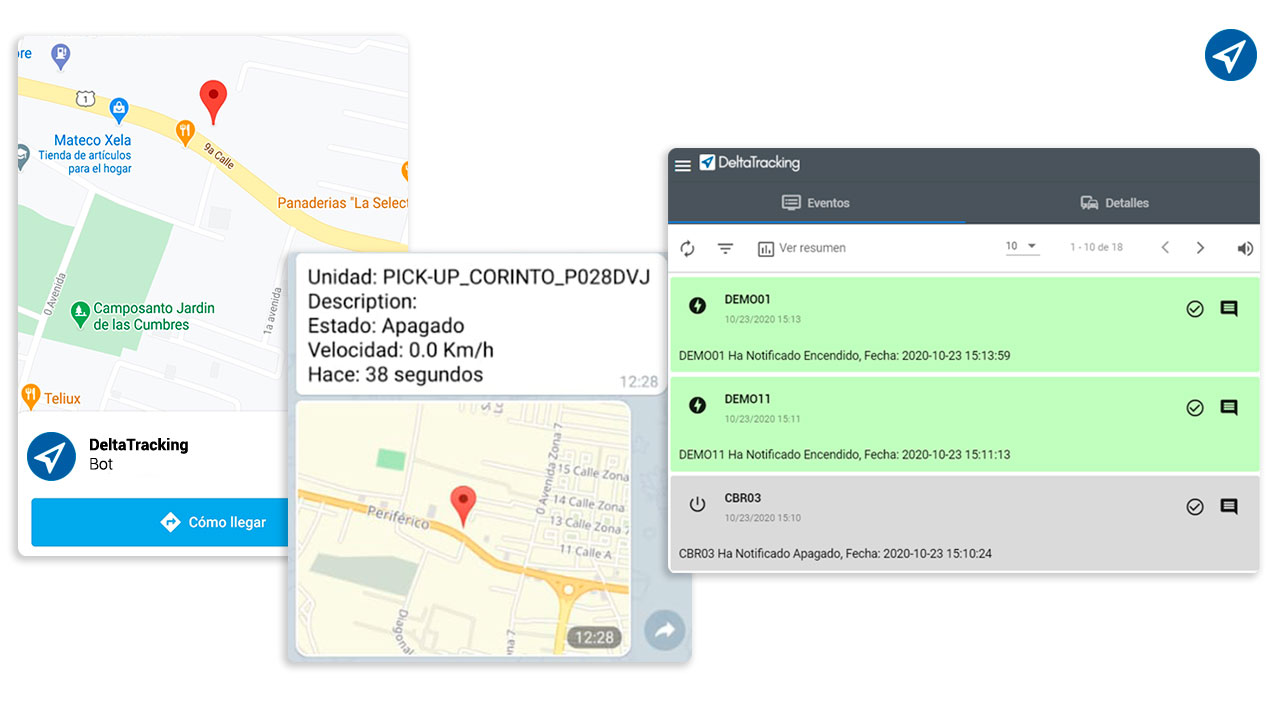The width and height of the screenshot is (1280, 720).
Task: Go to previous page of events
Action: pyautogui.click(x=1165, y=248)
